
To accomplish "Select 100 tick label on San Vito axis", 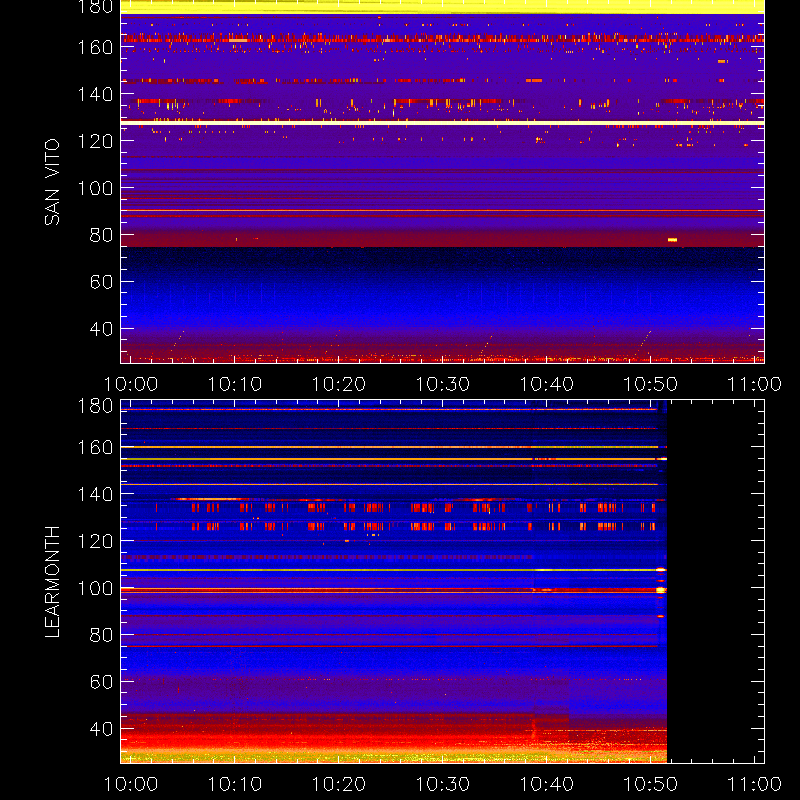I will pos(95,188).
